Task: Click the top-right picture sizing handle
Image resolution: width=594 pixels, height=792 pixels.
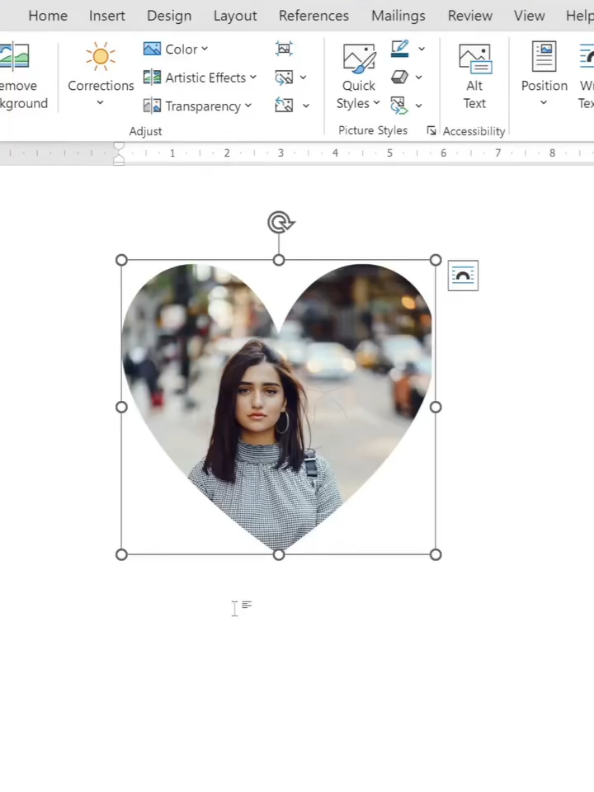Action: (435, 260)
